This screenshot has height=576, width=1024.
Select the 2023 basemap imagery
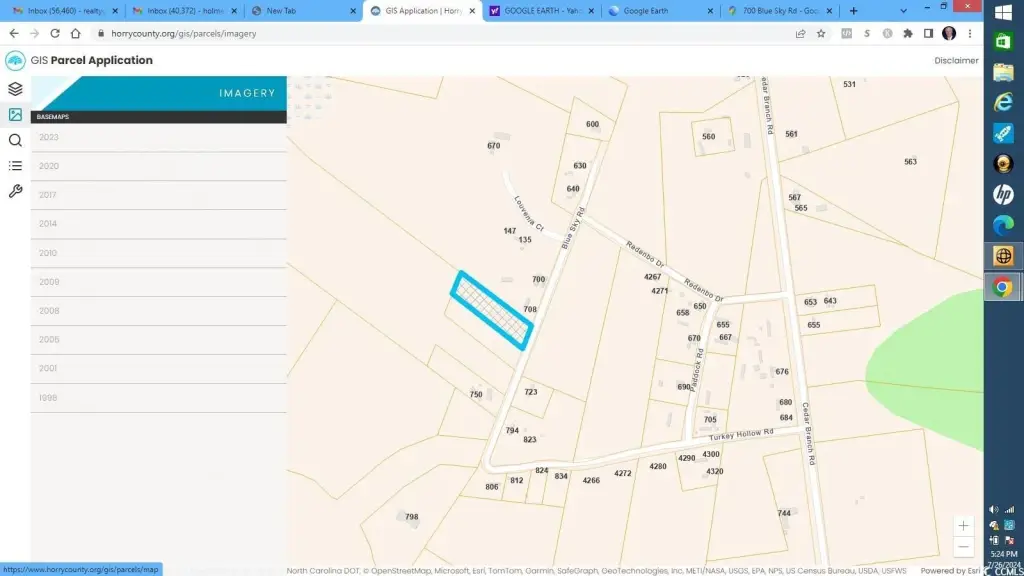point(49,137)
